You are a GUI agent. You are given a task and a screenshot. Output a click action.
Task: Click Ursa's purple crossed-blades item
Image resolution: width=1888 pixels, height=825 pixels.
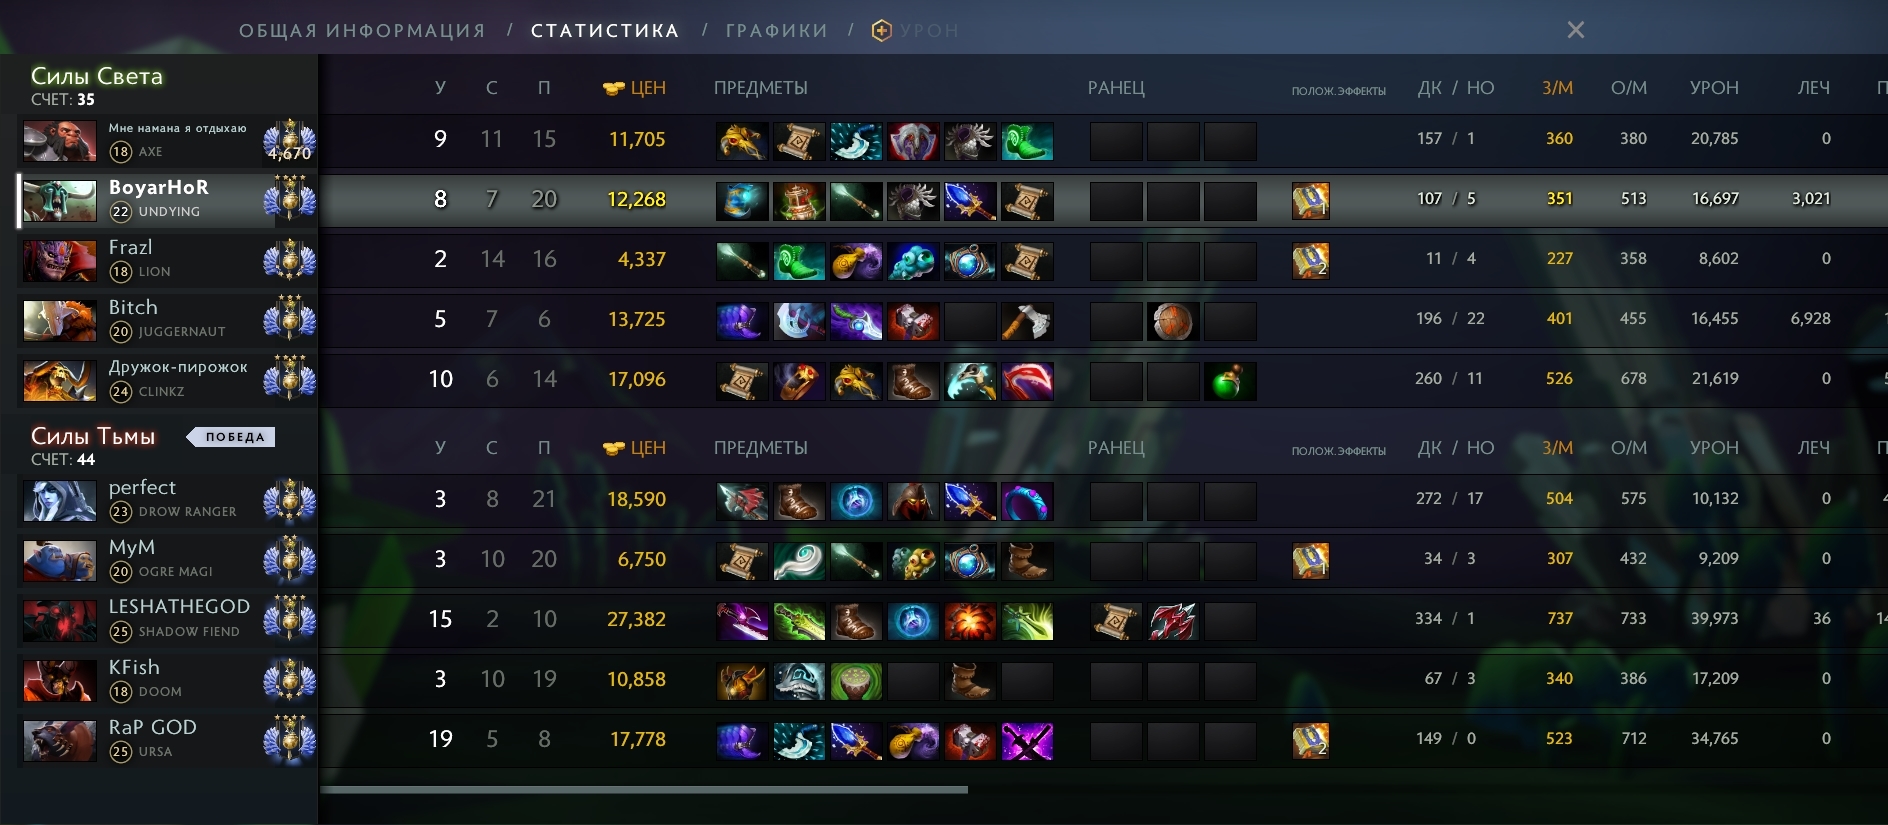(1027, 741)
